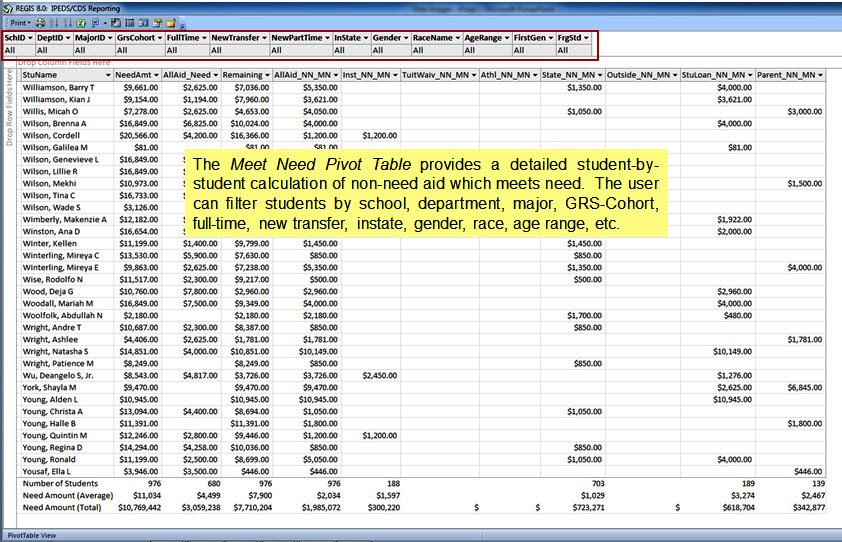This screenshot has width=842, height=542.
Task: Select the student name Wilson, Cordell
Action: (x=51, y=135)
